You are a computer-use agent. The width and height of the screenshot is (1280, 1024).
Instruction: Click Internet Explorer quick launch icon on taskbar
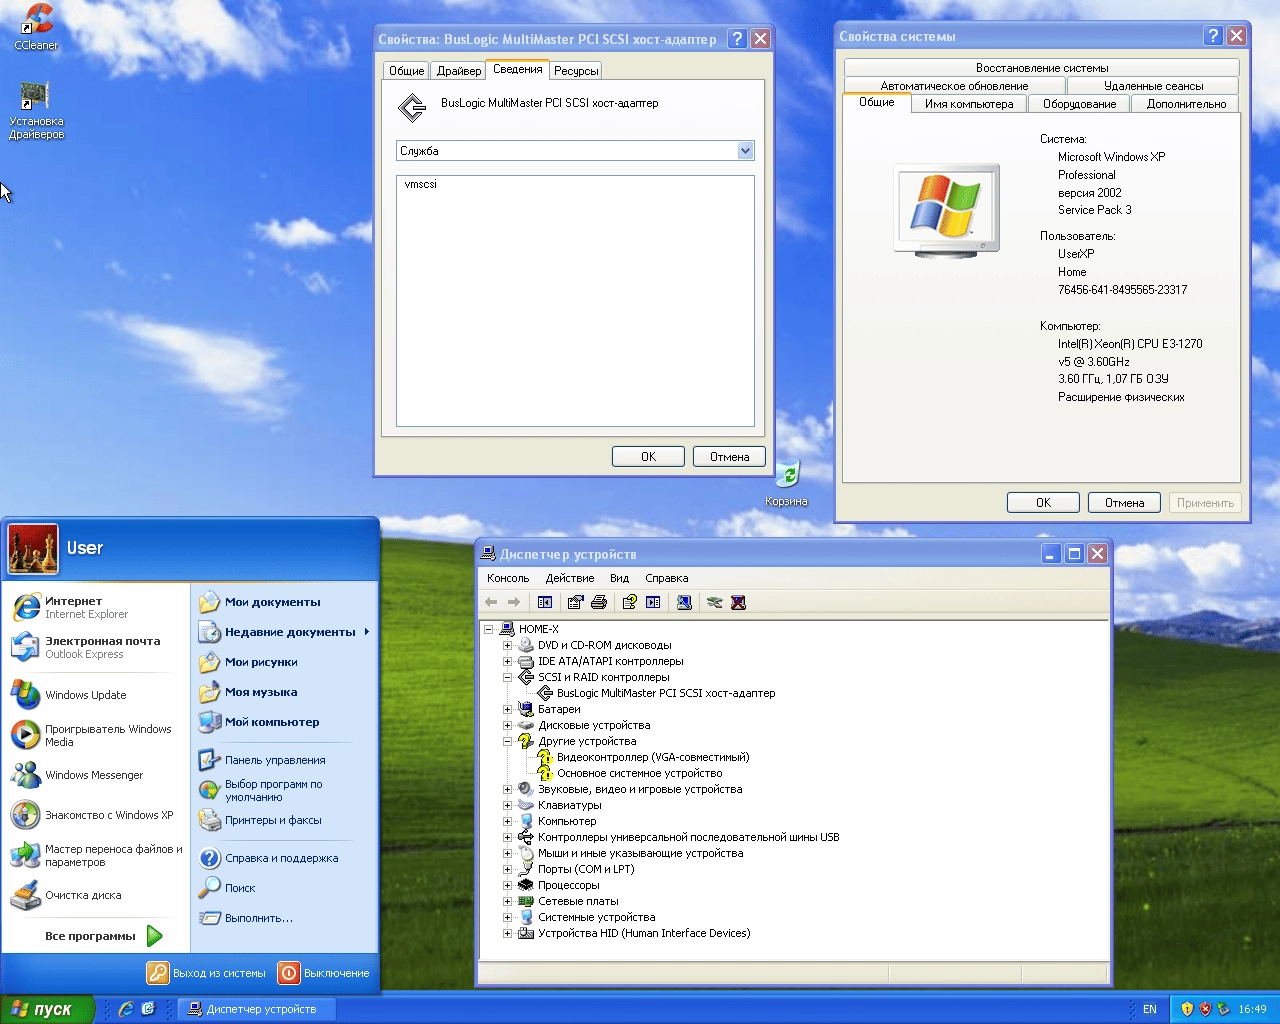point(126,1009)
